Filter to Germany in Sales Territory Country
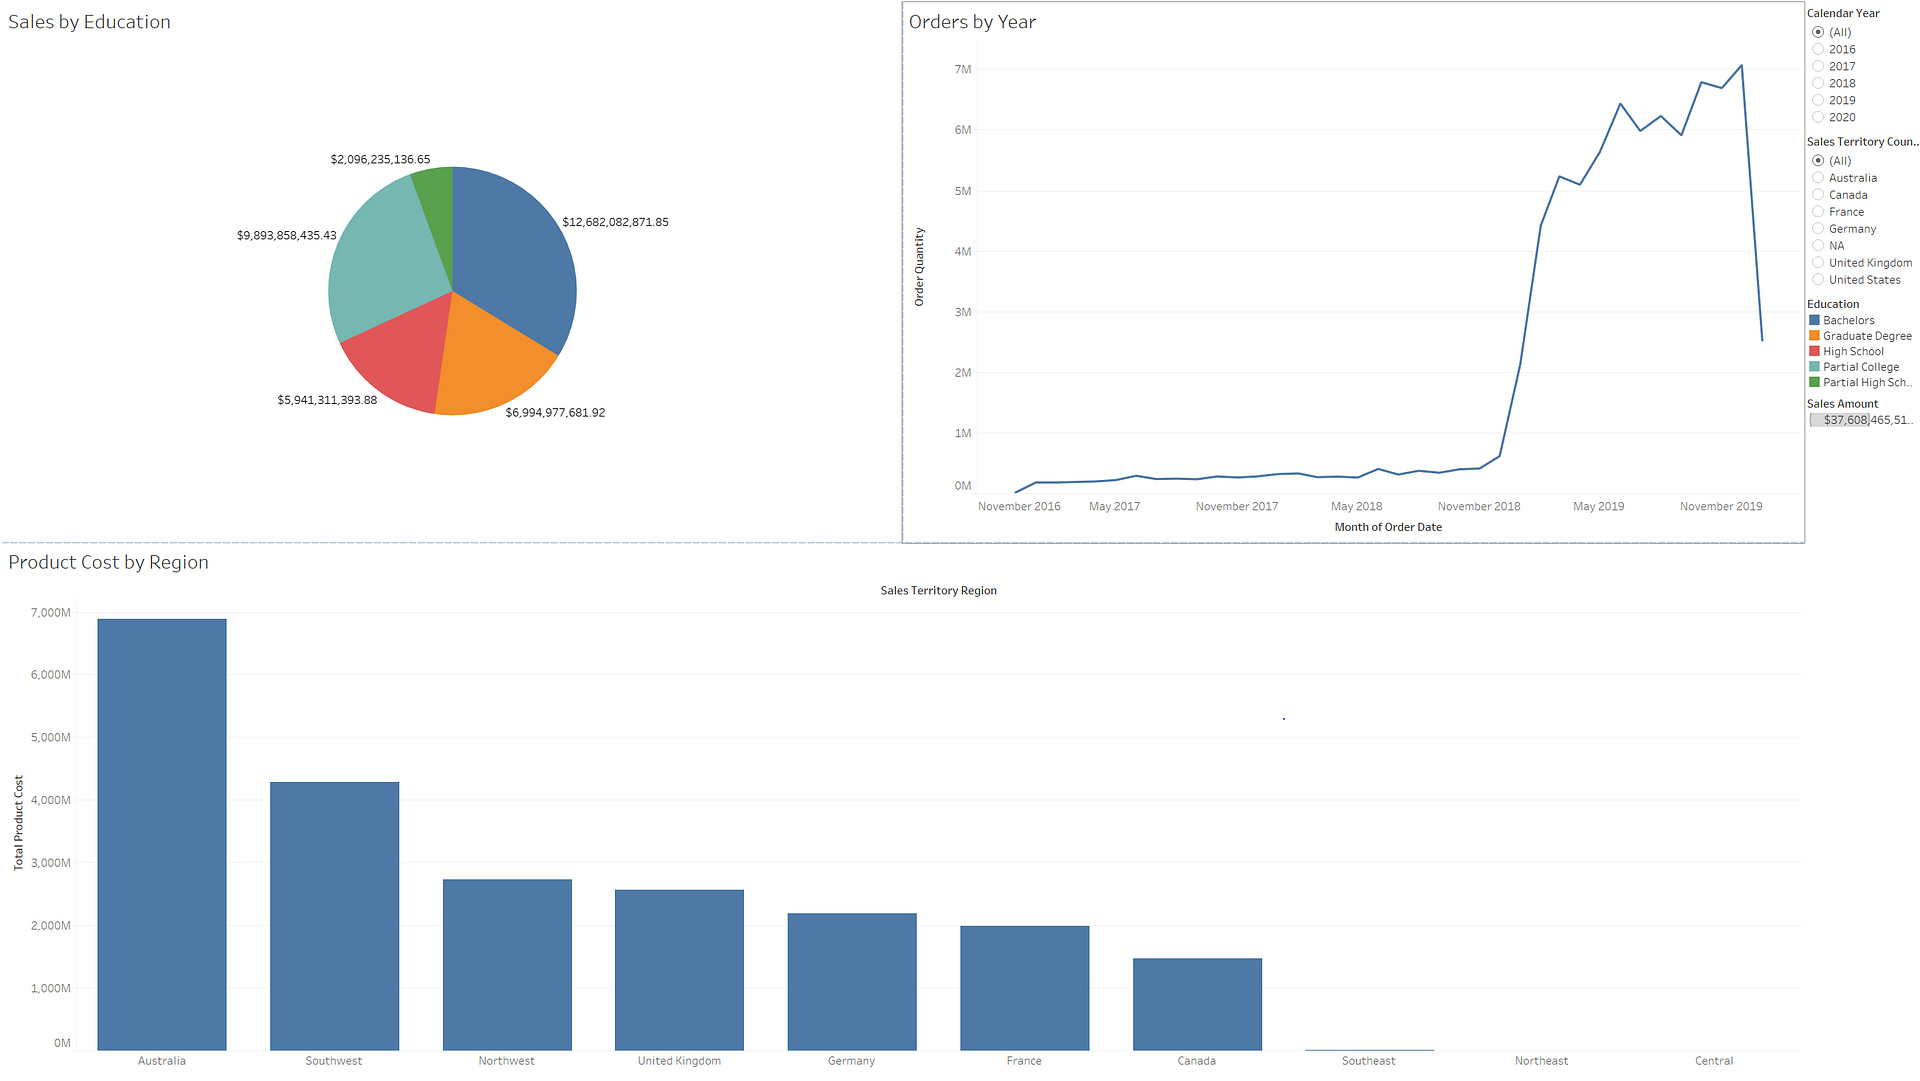Image resolution: width=1920 pixels, height=1081 pixels. (1818, 228)
